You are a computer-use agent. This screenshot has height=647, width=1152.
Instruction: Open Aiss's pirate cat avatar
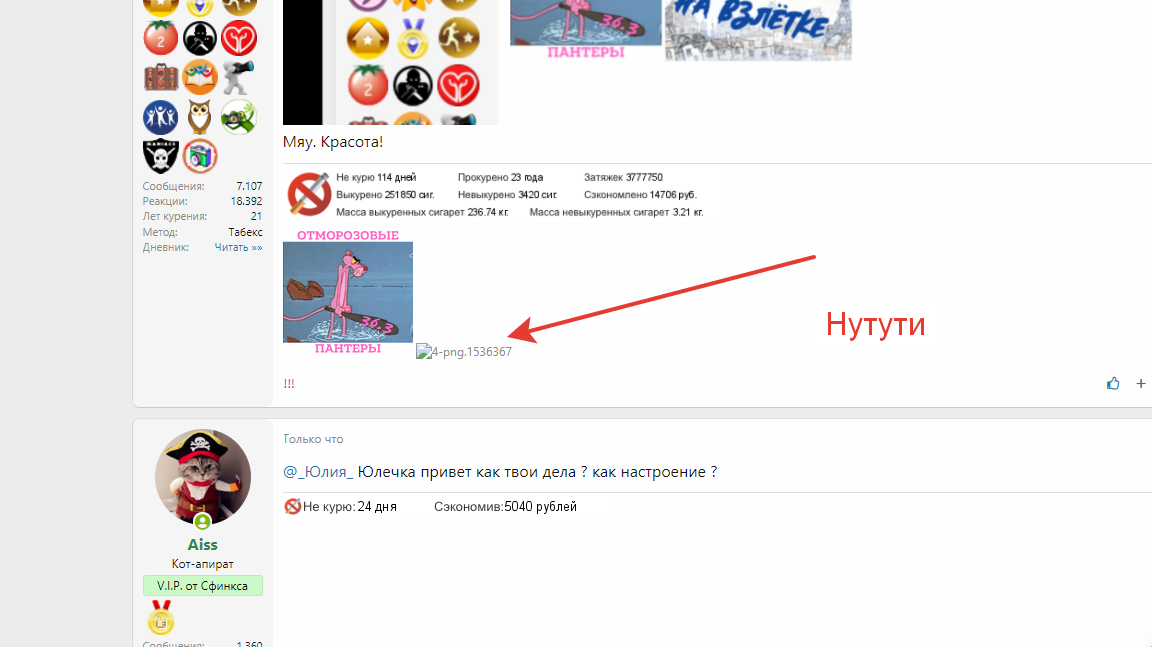pos(203,477)
